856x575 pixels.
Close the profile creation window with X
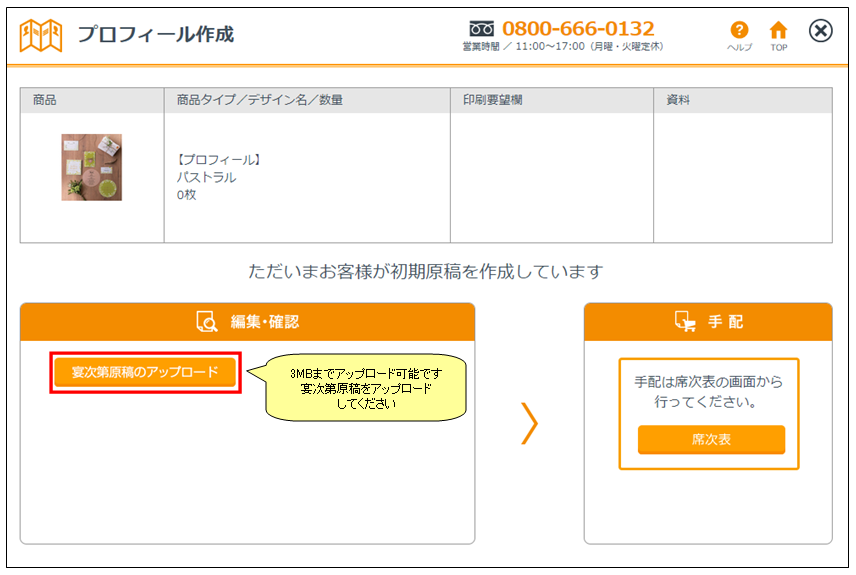pos(820,31)
